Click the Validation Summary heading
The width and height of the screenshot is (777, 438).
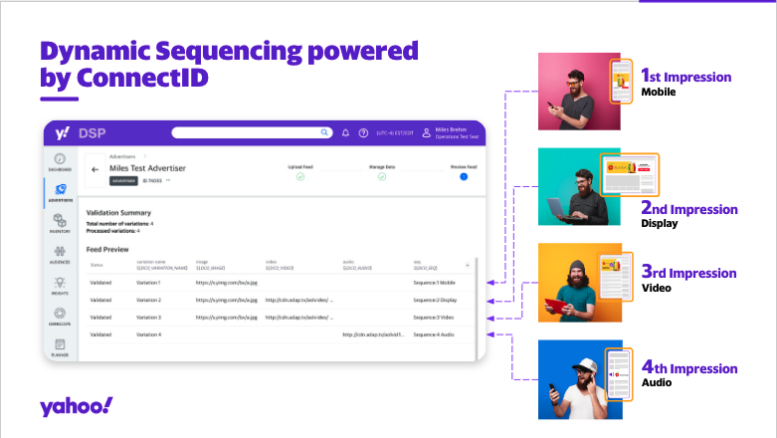point(118,213)
